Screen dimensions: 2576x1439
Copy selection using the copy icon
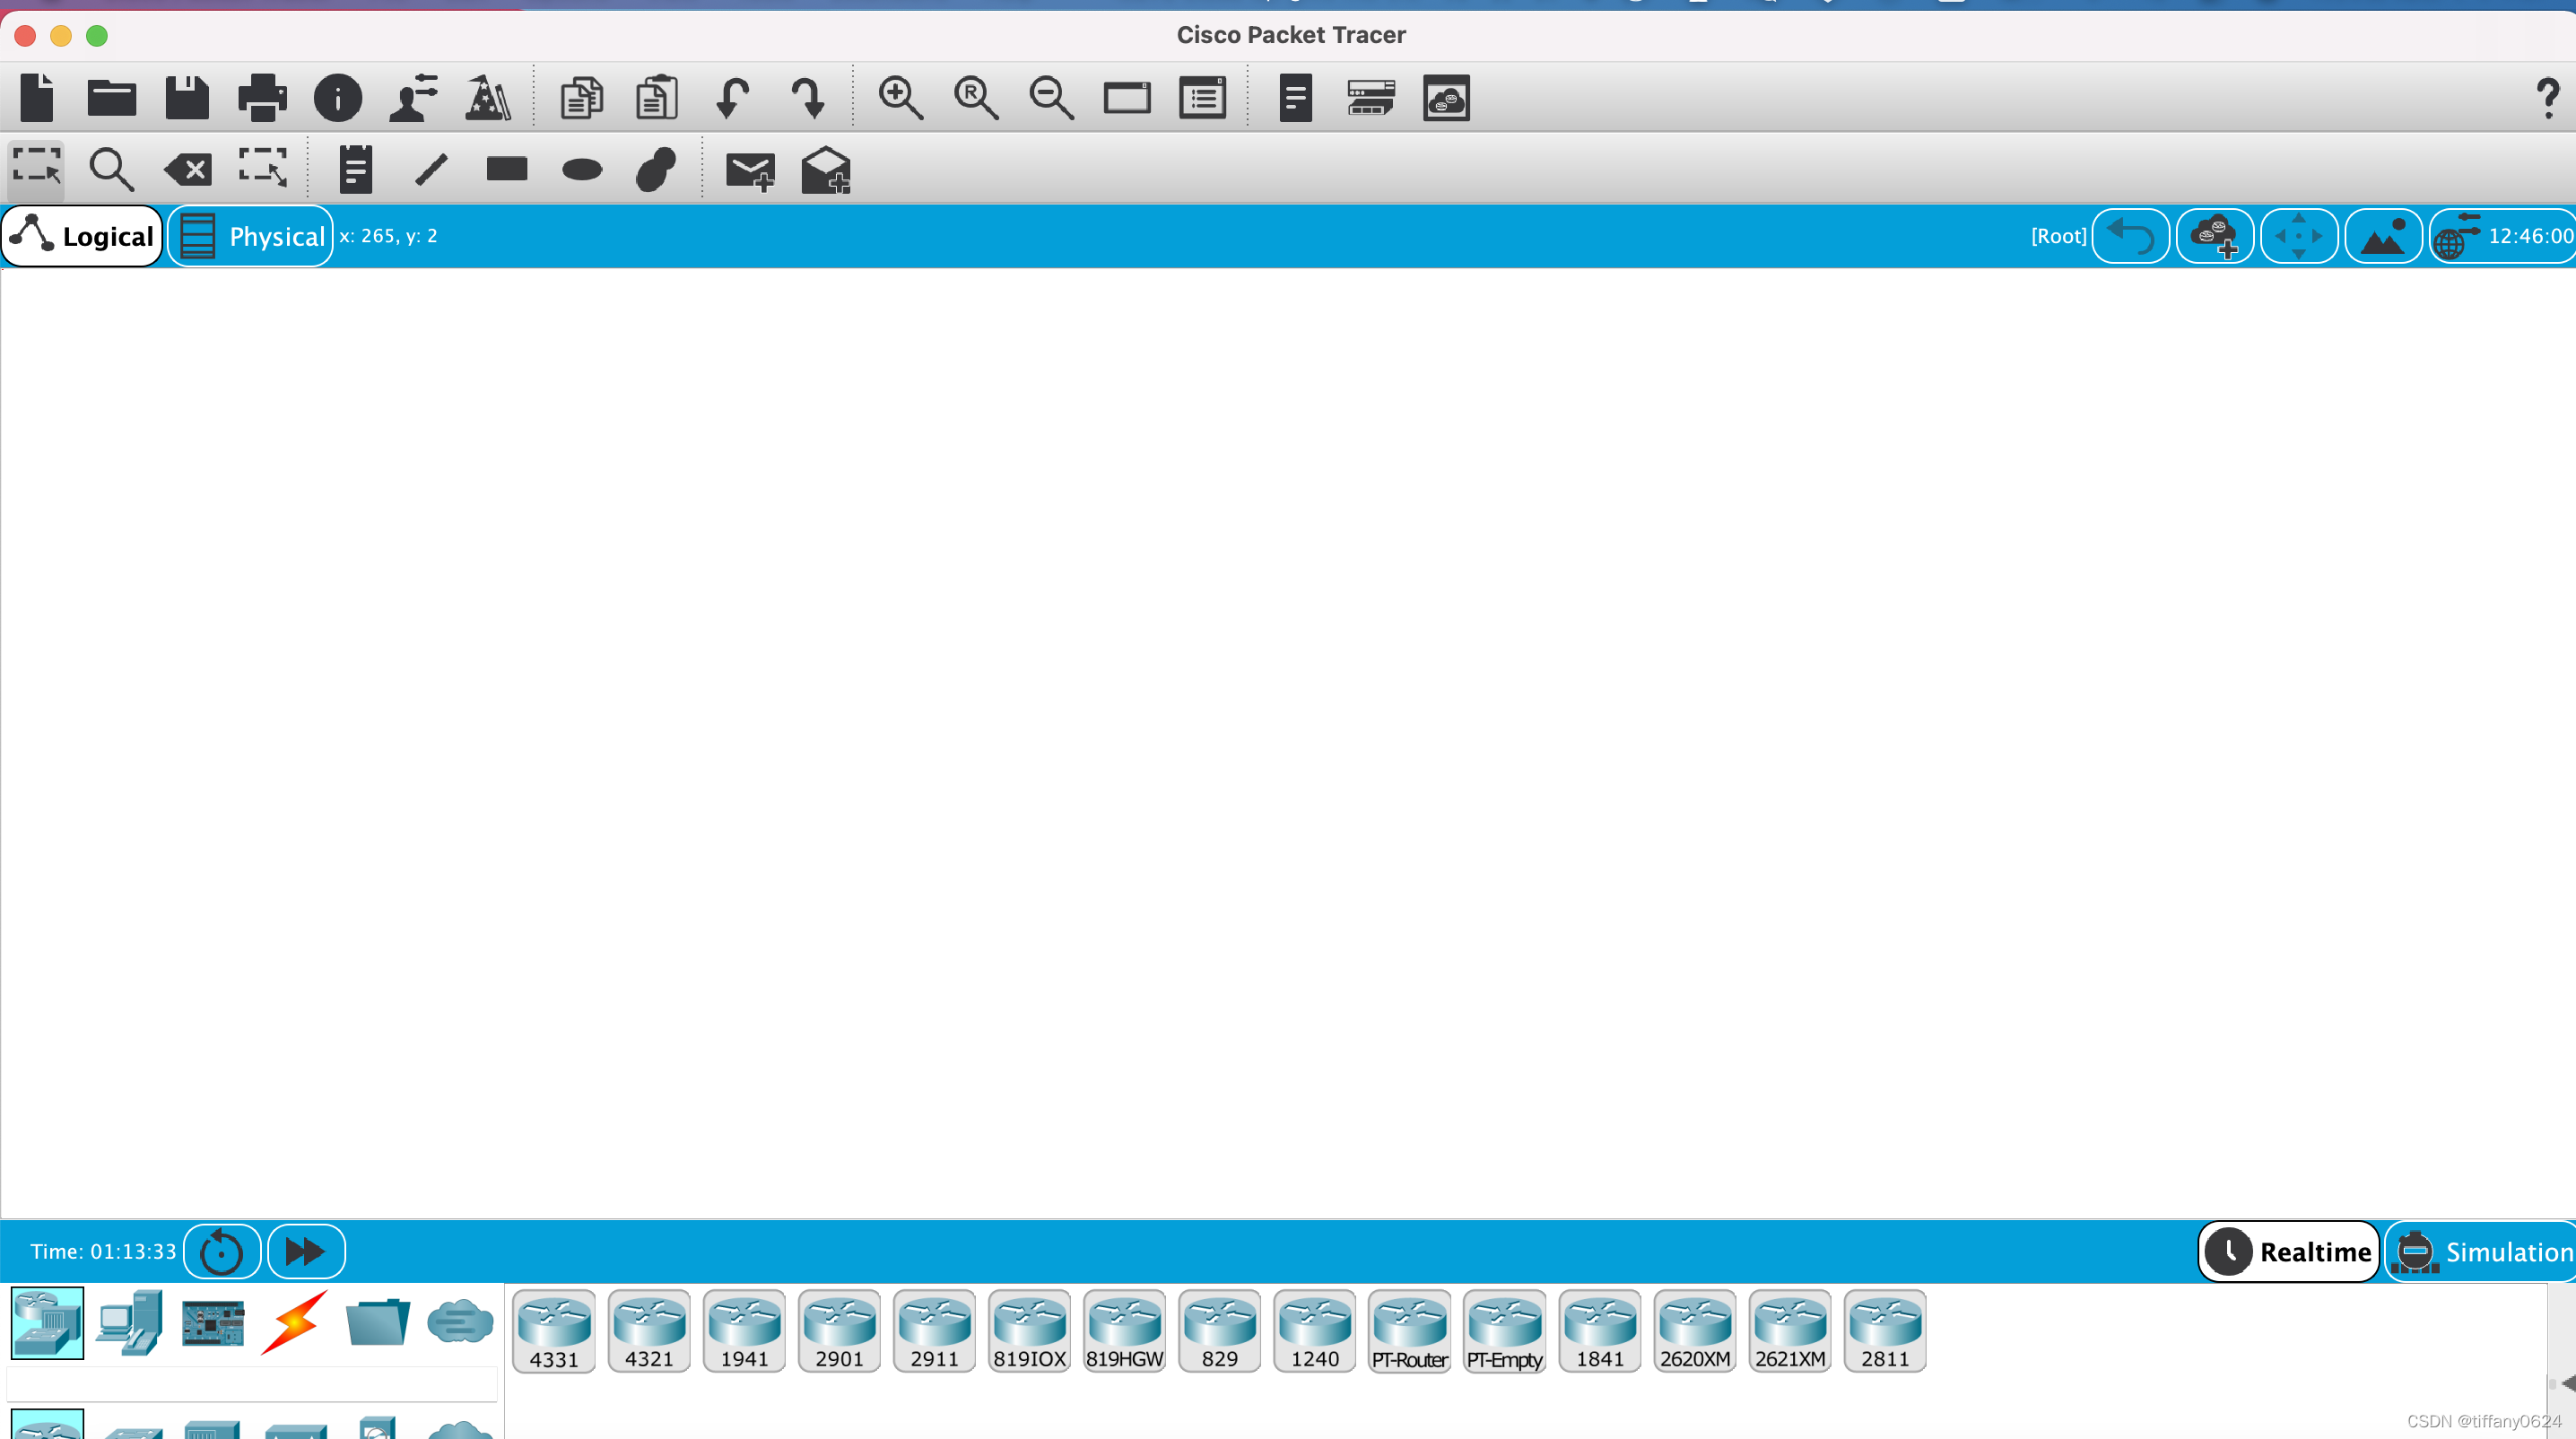click(582, 98)
